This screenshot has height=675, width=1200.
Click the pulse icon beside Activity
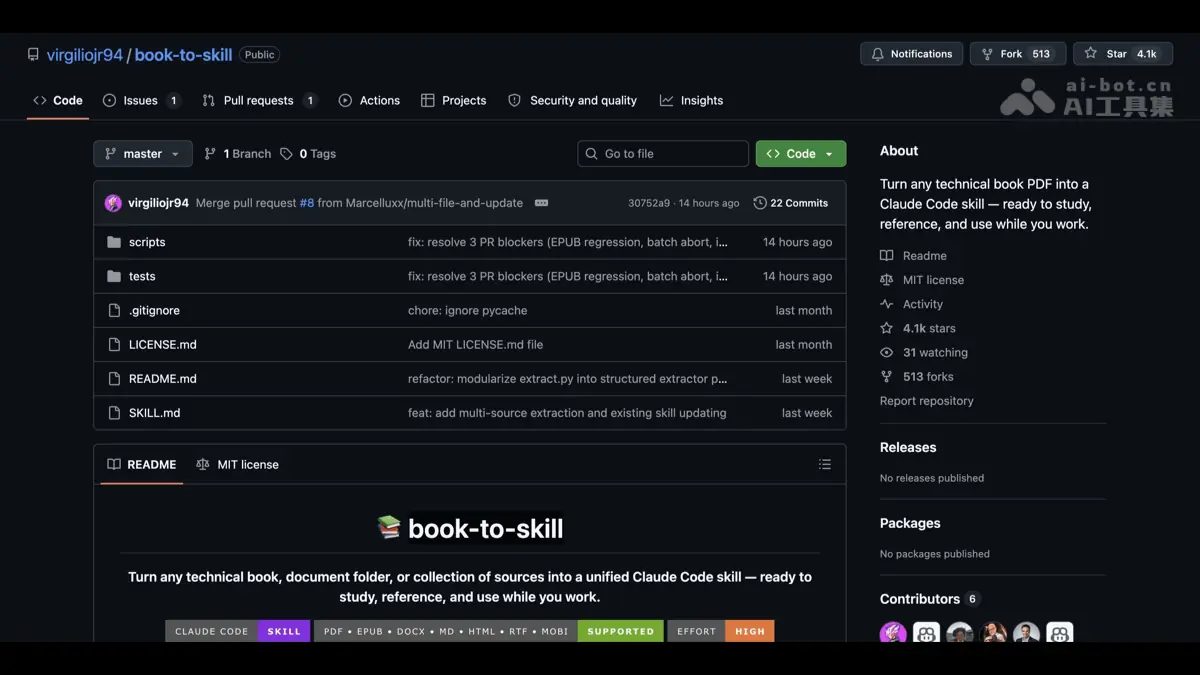[x=886, y=304]
